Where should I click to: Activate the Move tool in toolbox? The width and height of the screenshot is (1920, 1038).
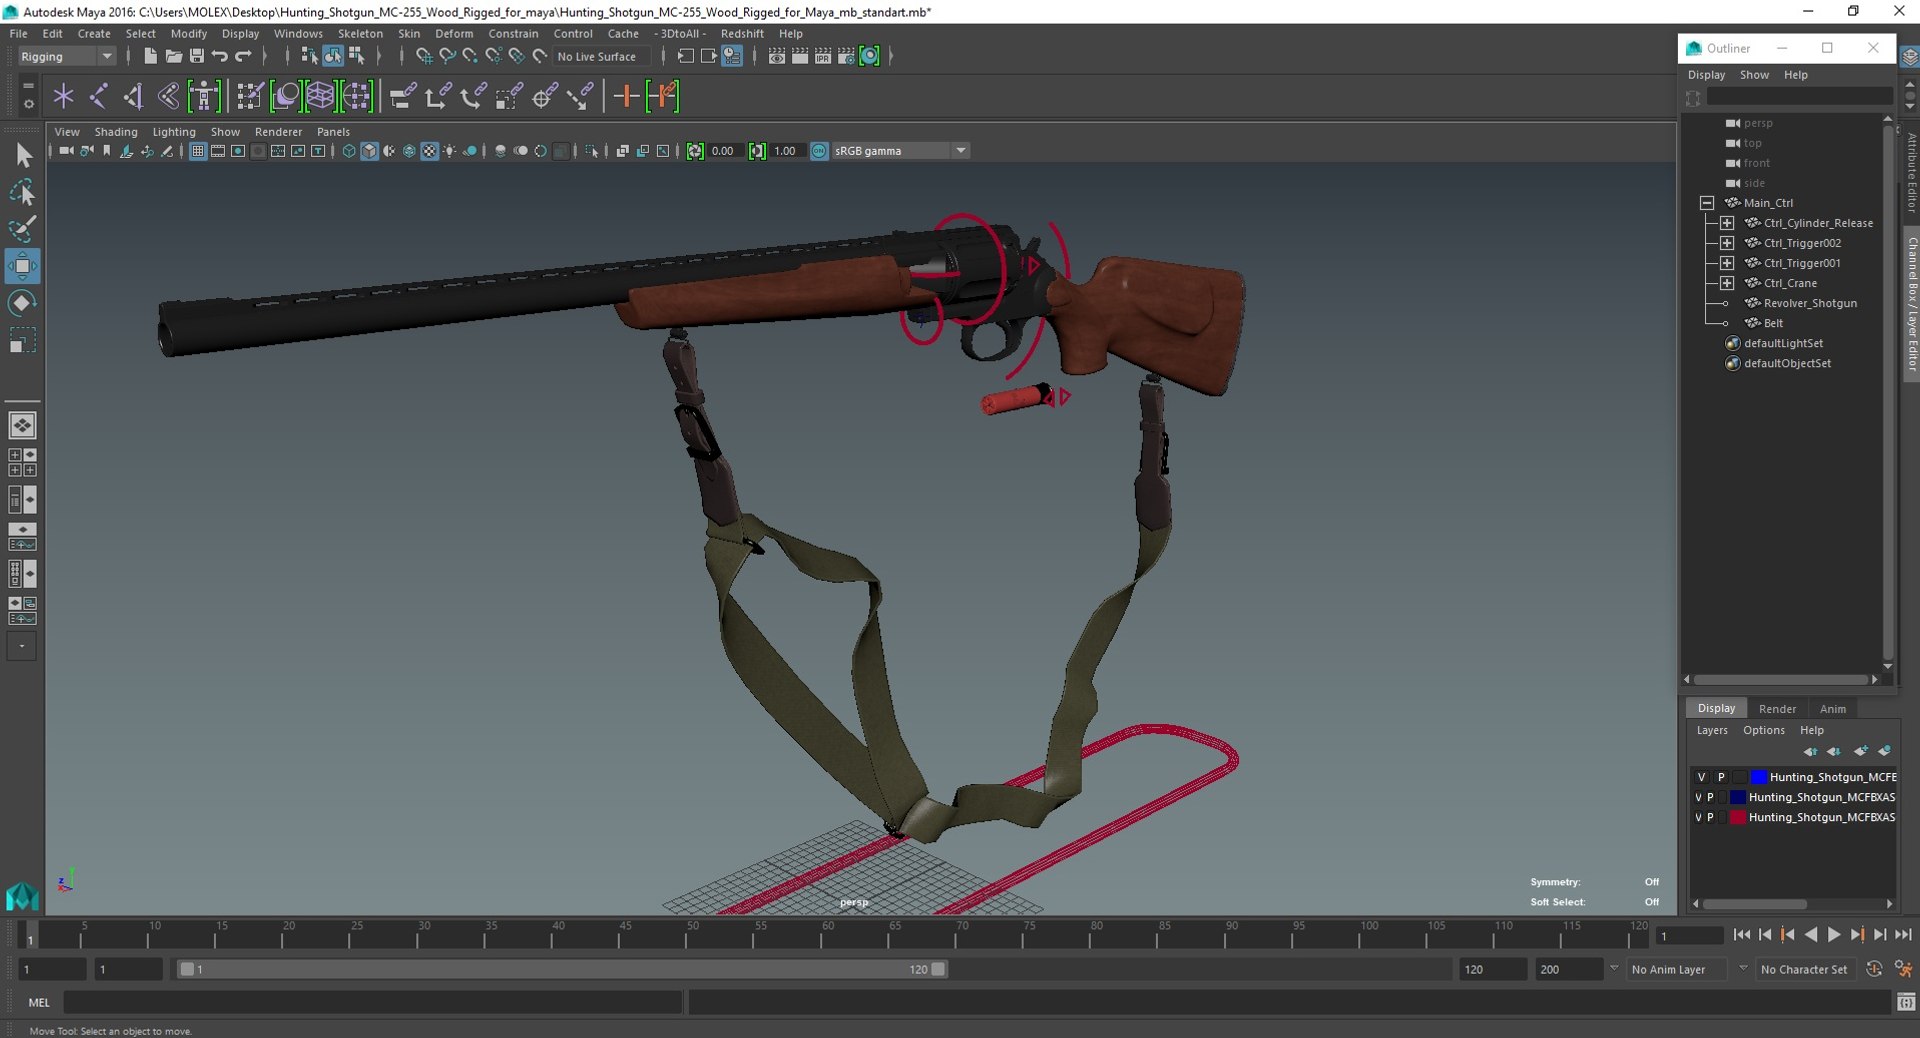point(23,266)
